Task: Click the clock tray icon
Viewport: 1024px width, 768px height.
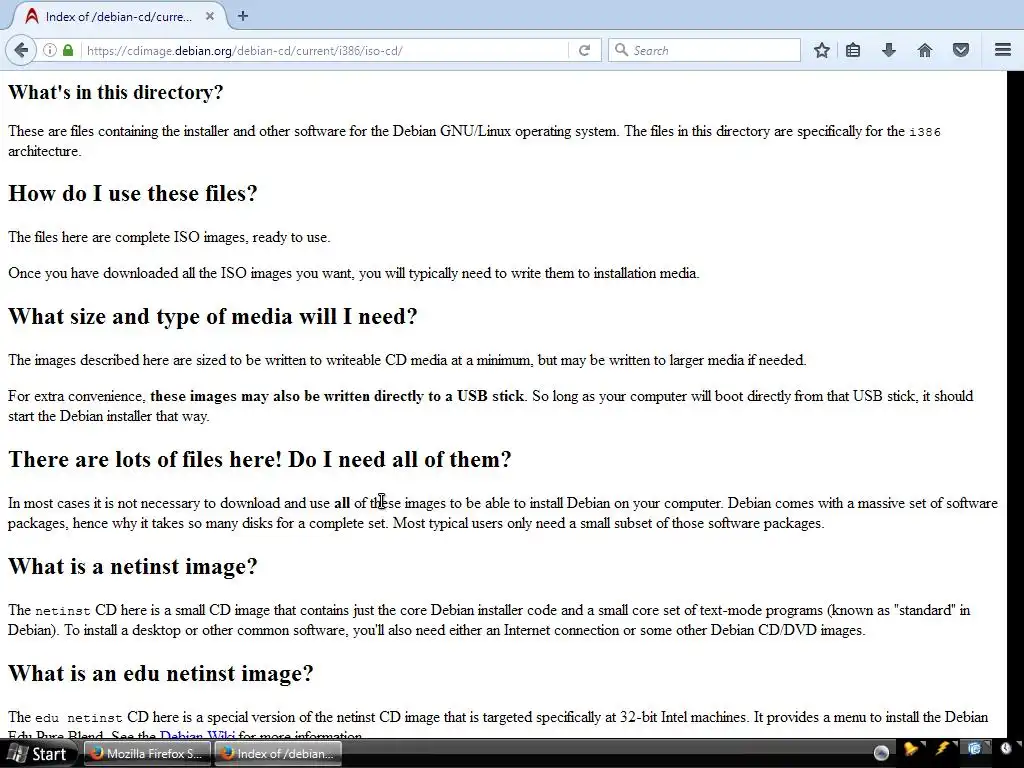Action: 1006,749
